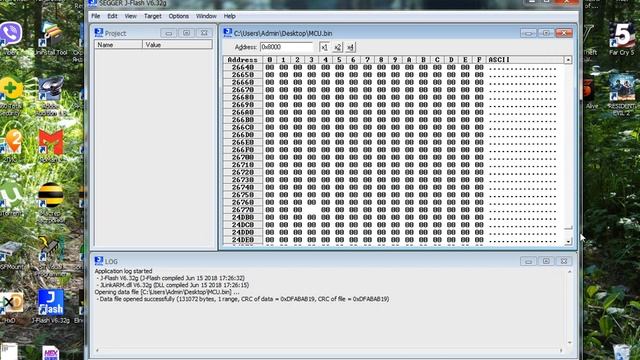Open the File menu
The image size is (640, 360).
96,16
